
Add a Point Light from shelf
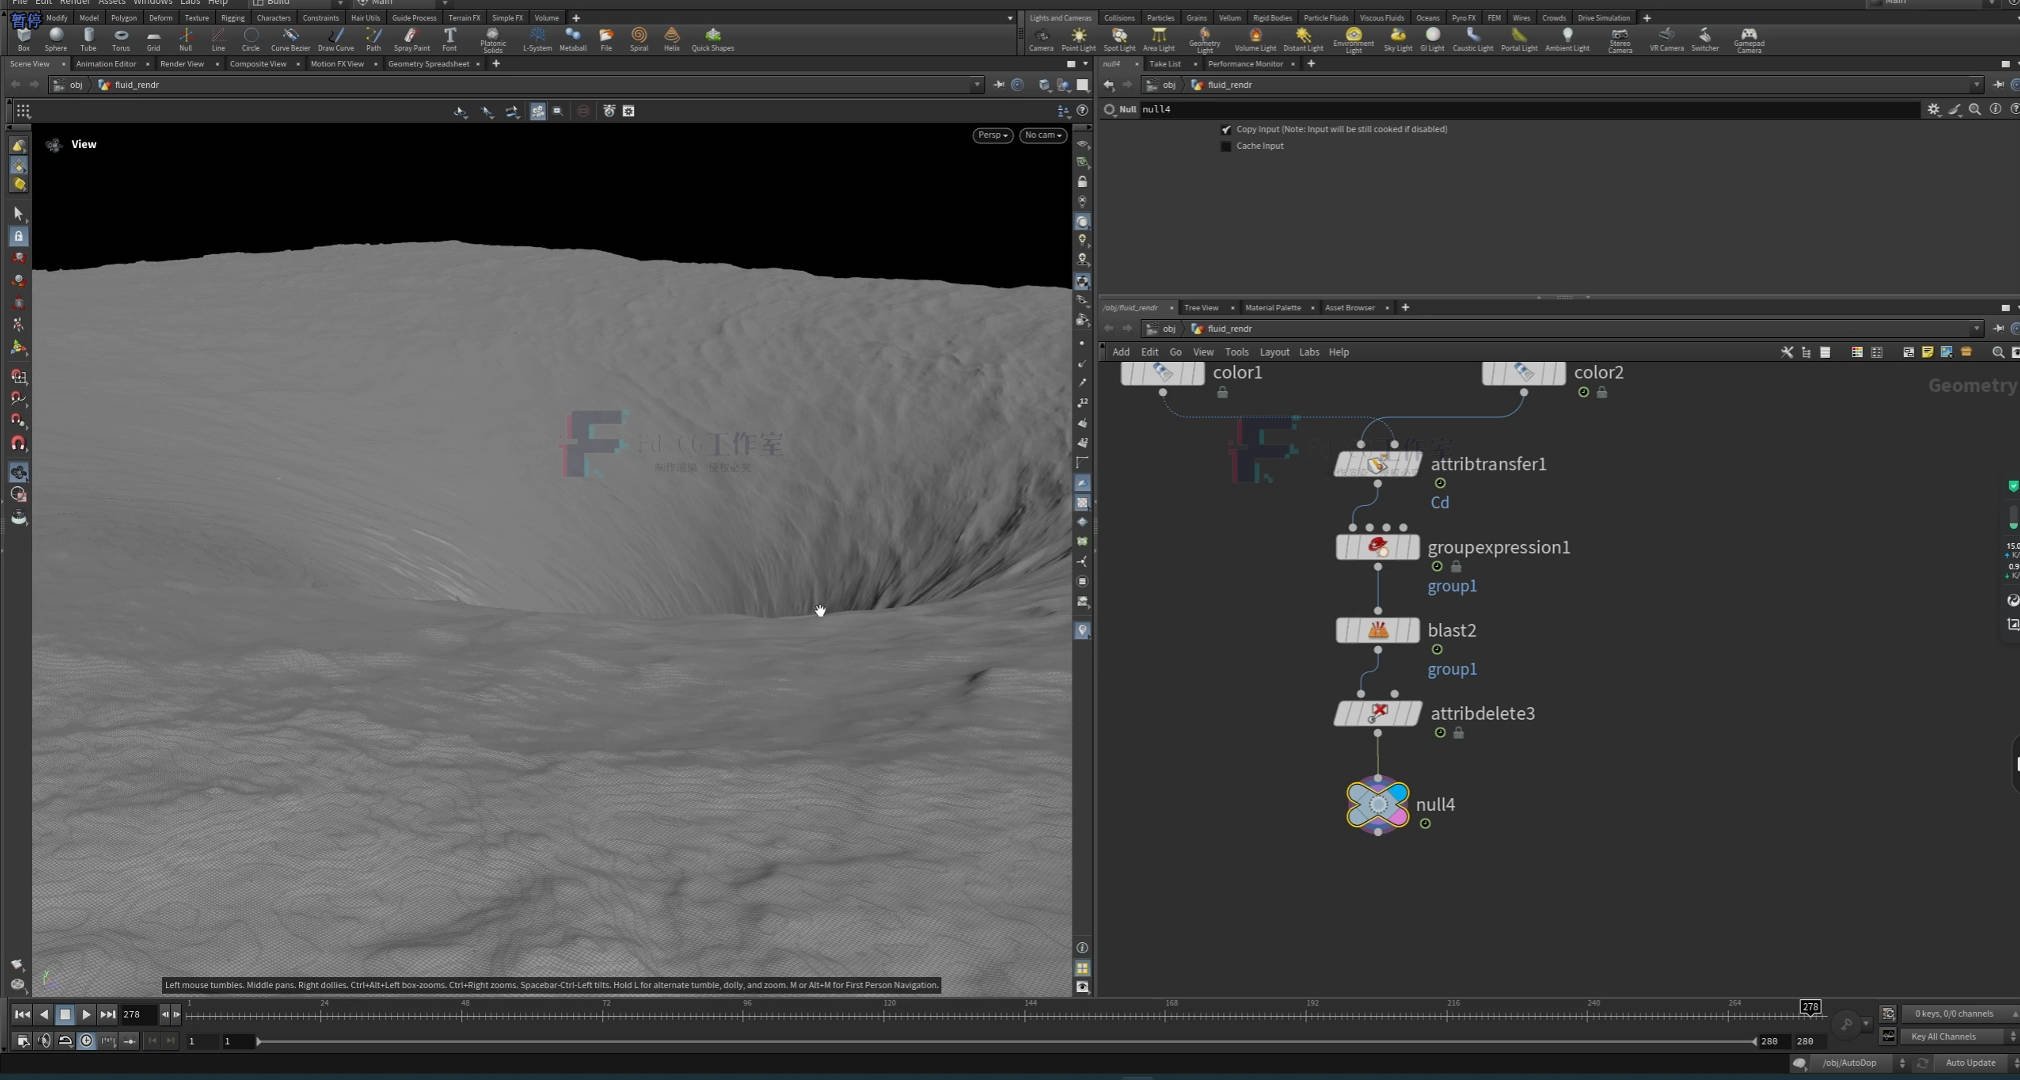[1078, 38]
